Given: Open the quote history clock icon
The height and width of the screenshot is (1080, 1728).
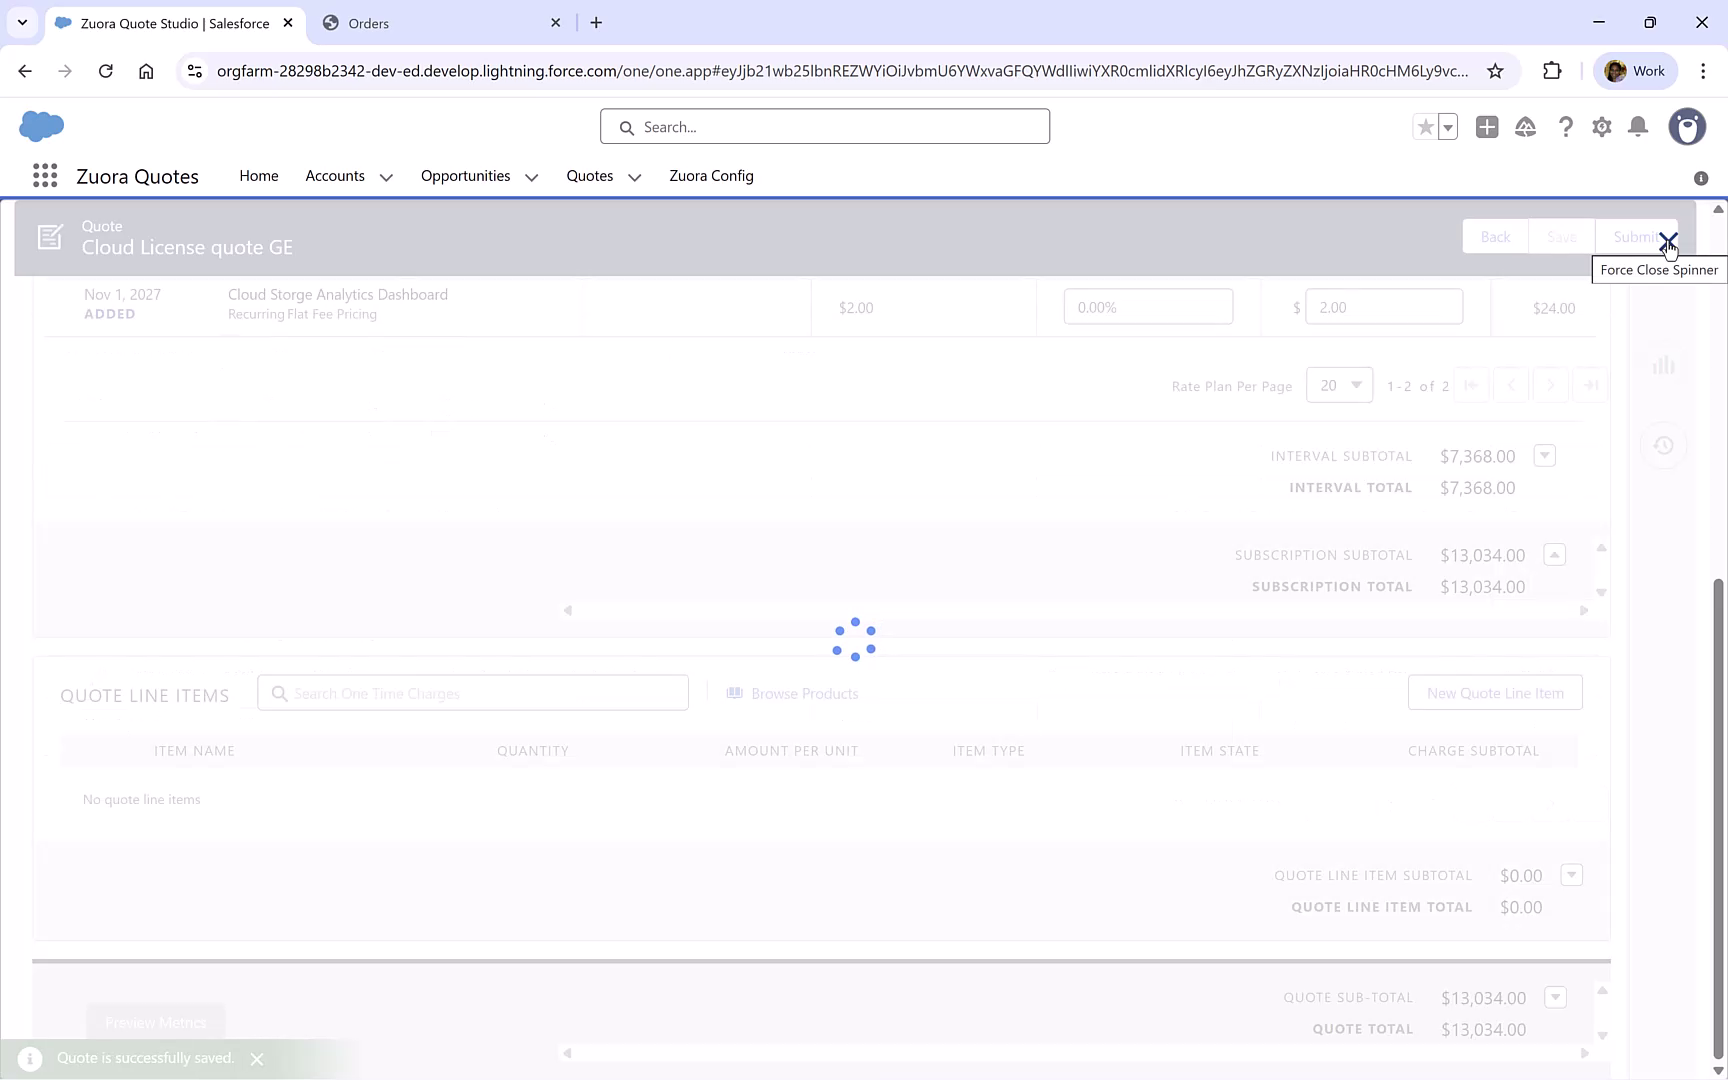Looking at the screenshot, I should tap(1664, 445).
